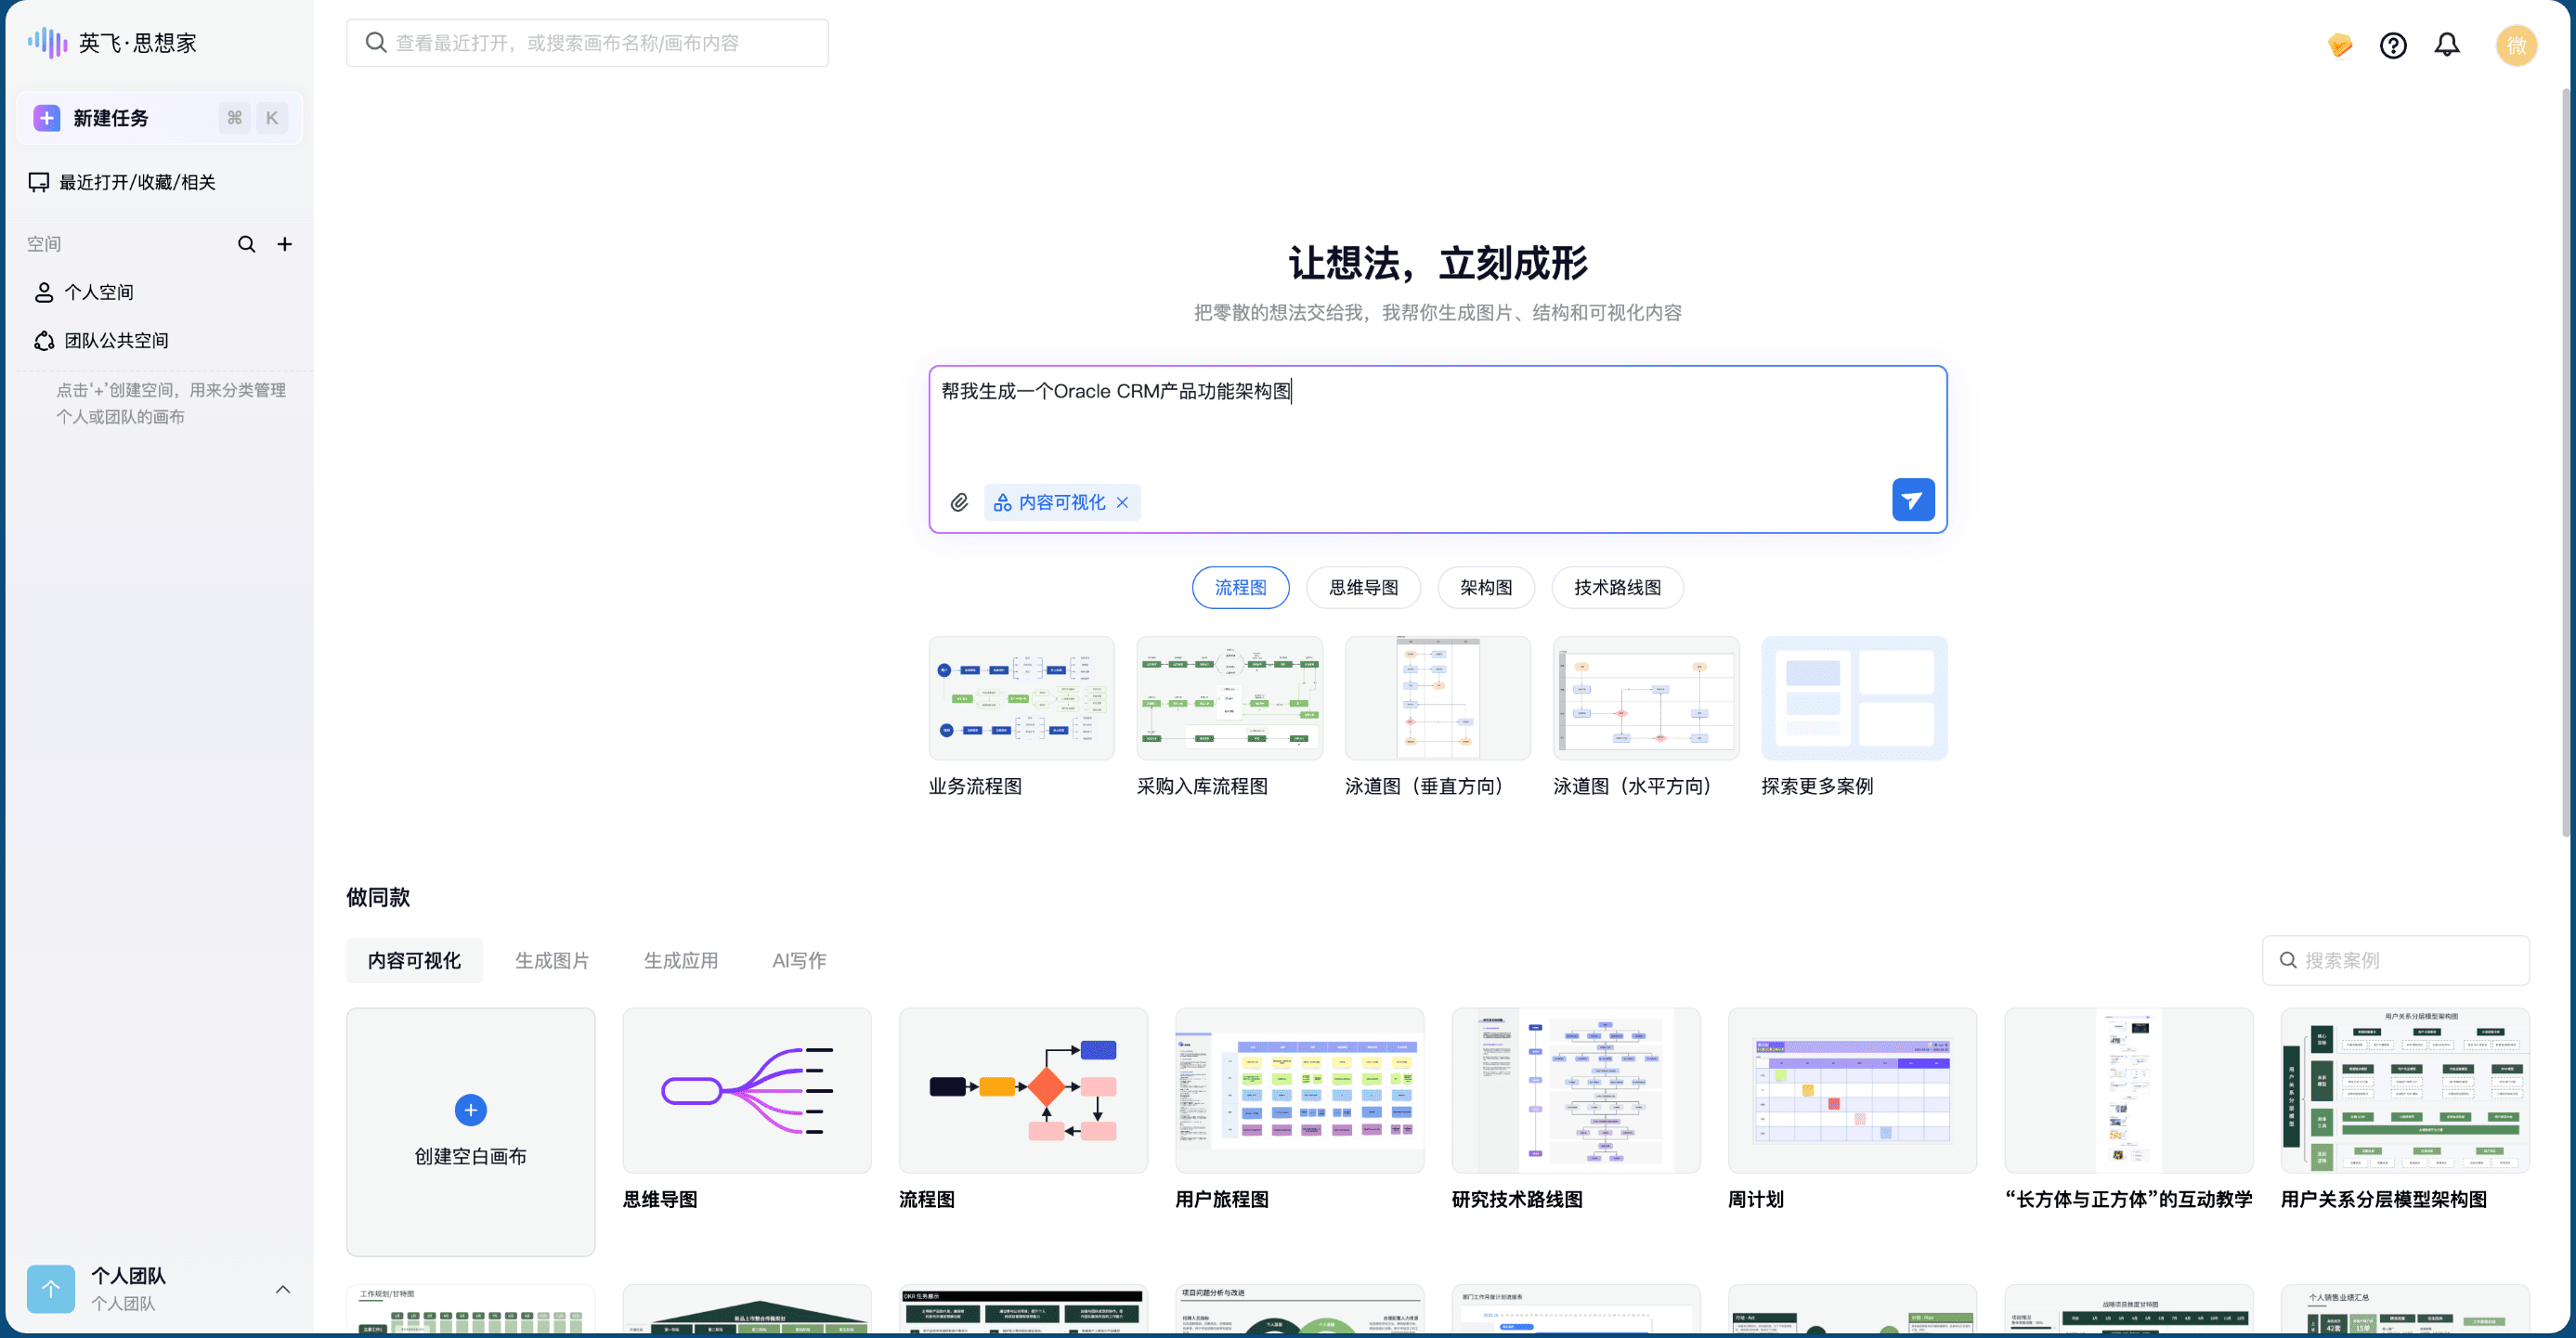The height and width of the screenshot is (1338, 2576).
Task: Select the 架构图 chip
Action: 1485,587
